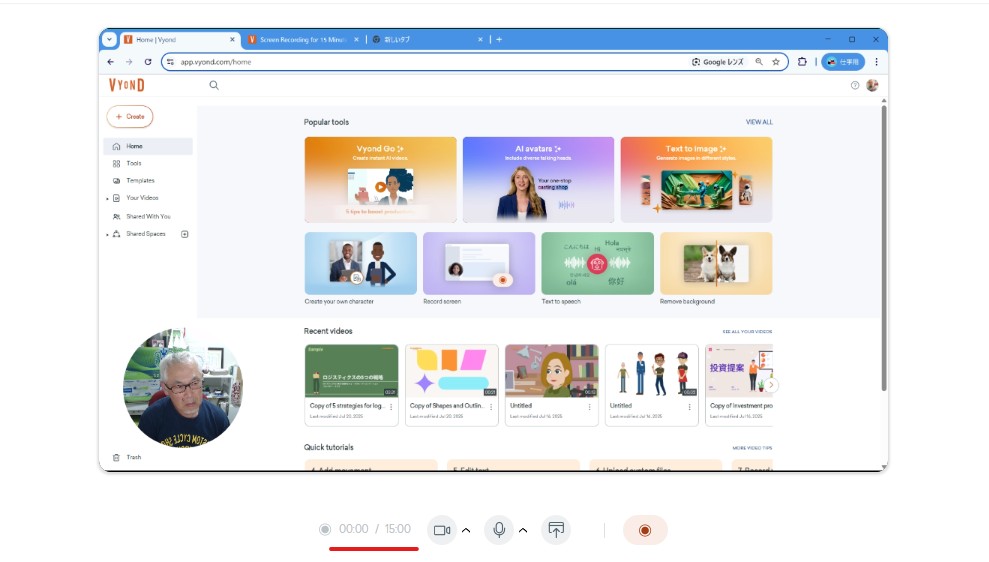
Task: Click SEE ALL YOUR VIDEOS link
Action: tap(747, 332)
